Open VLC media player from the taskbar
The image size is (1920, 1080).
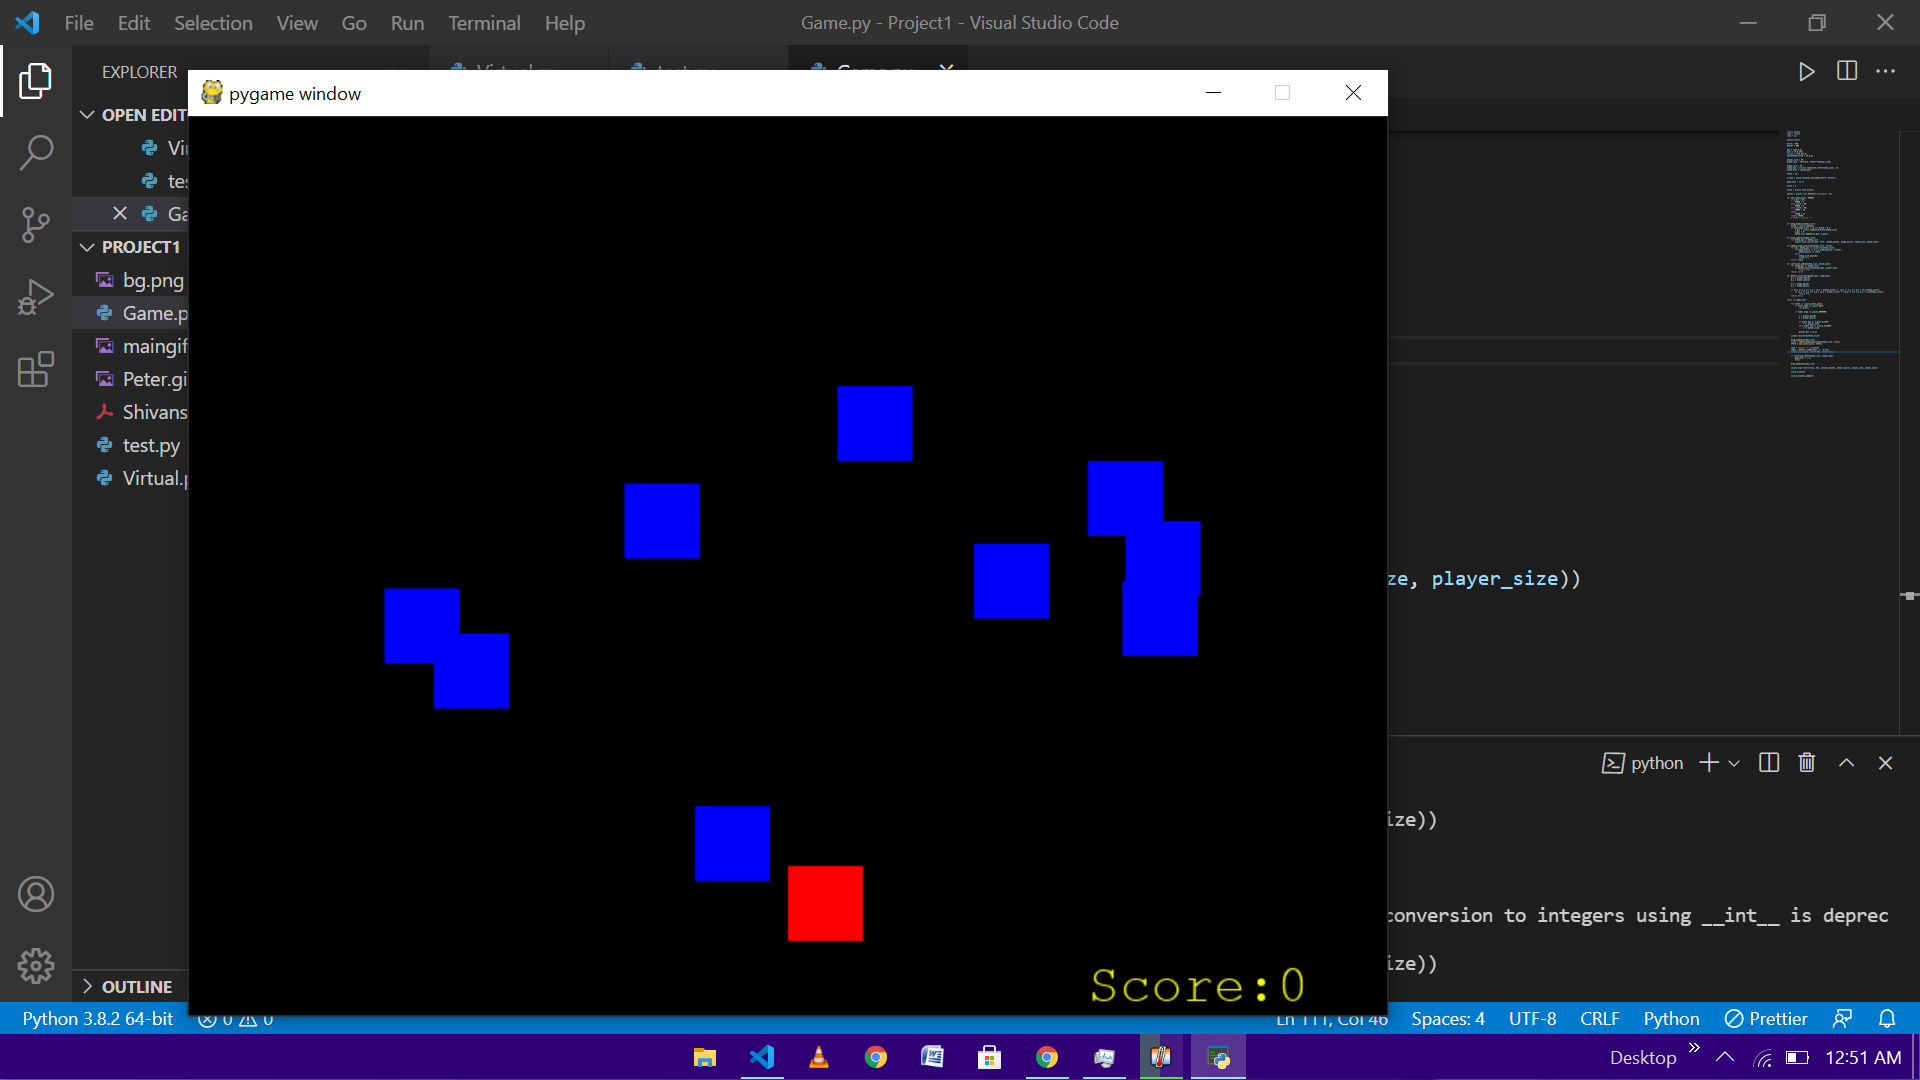pos(818,1056)
